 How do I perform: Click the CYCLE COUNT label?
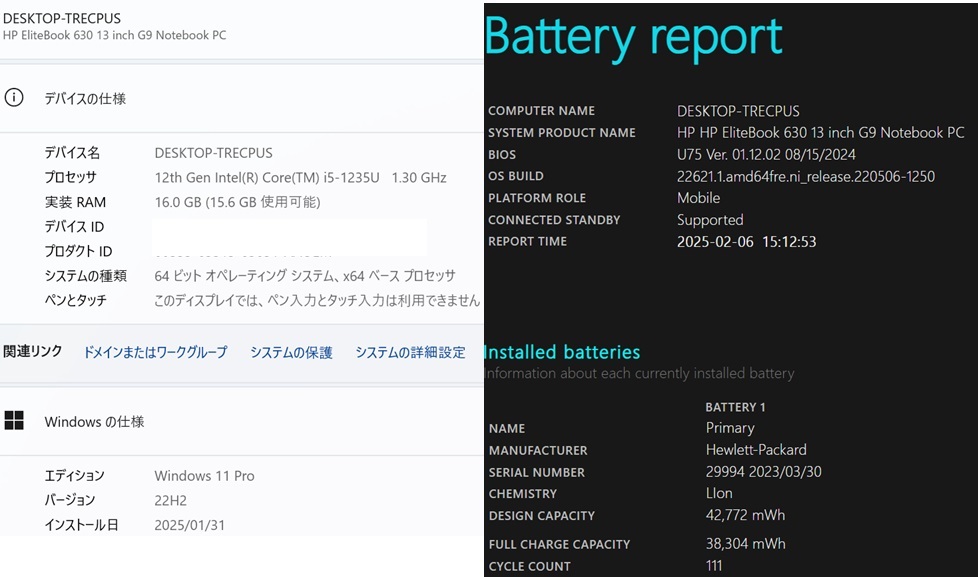530,566
